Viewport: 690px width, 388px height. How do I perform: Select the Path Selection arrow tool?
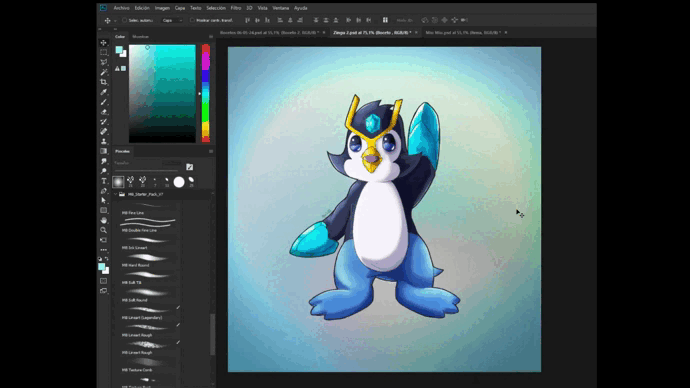[x=103, y=201]
